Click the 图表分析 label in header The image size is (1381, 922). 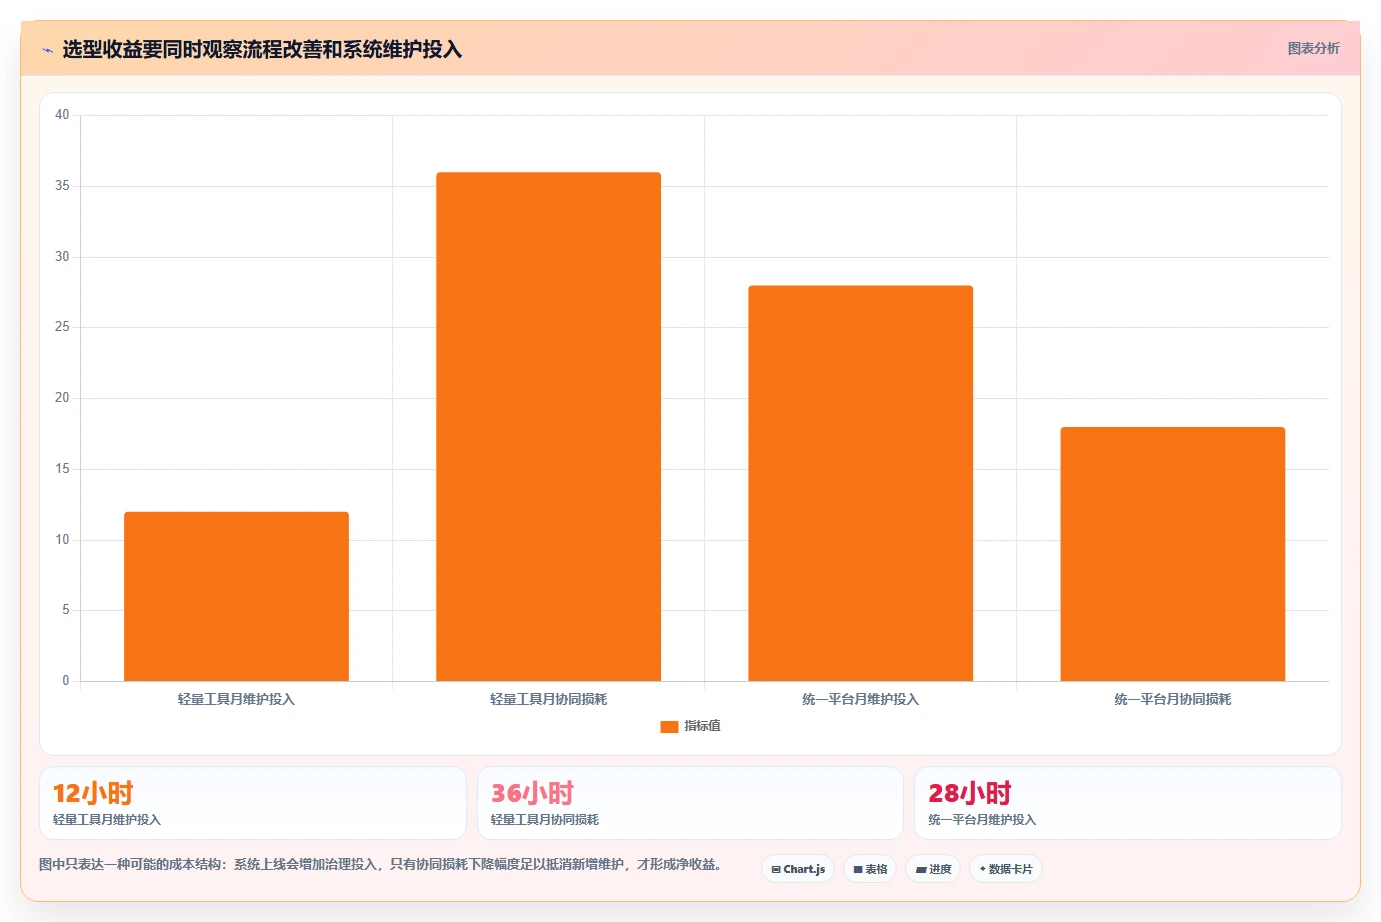1313,48
